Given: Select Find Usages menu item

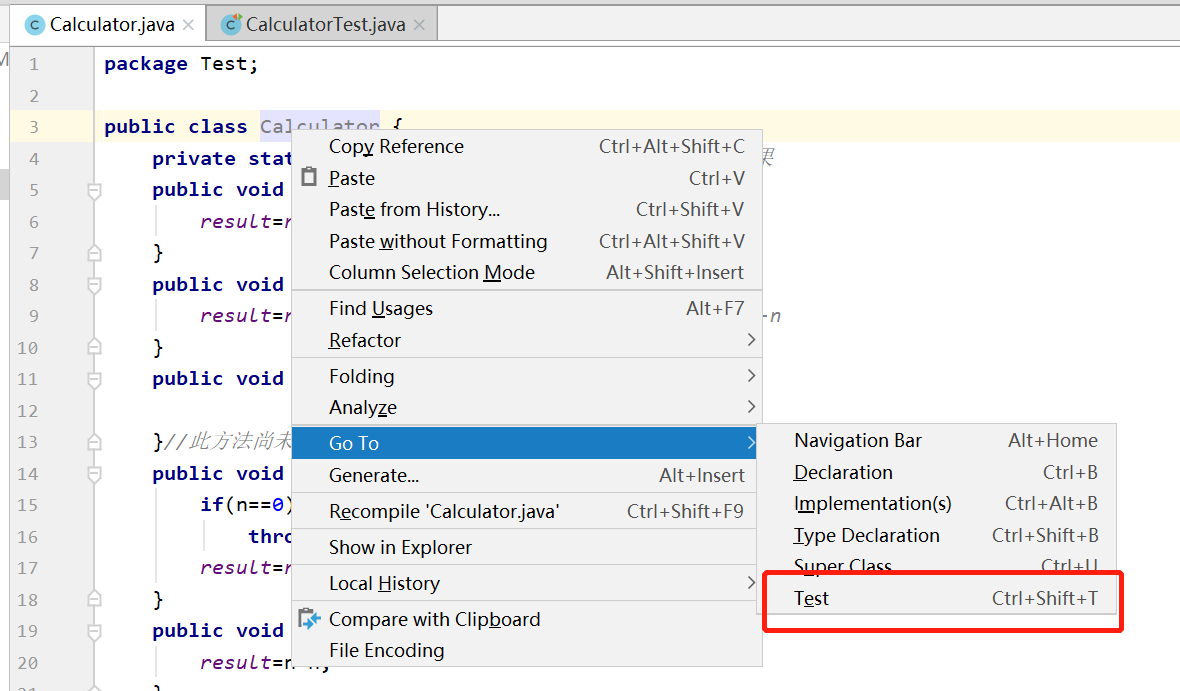Looking at the screenshot, I should pos(527,308).
